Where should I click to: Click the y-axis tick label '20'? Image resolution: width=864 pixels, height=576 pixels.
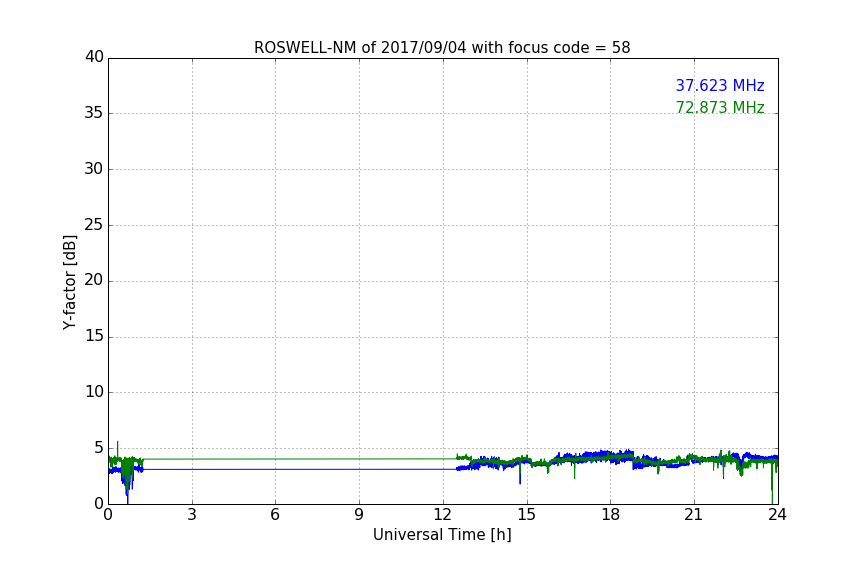94,280
